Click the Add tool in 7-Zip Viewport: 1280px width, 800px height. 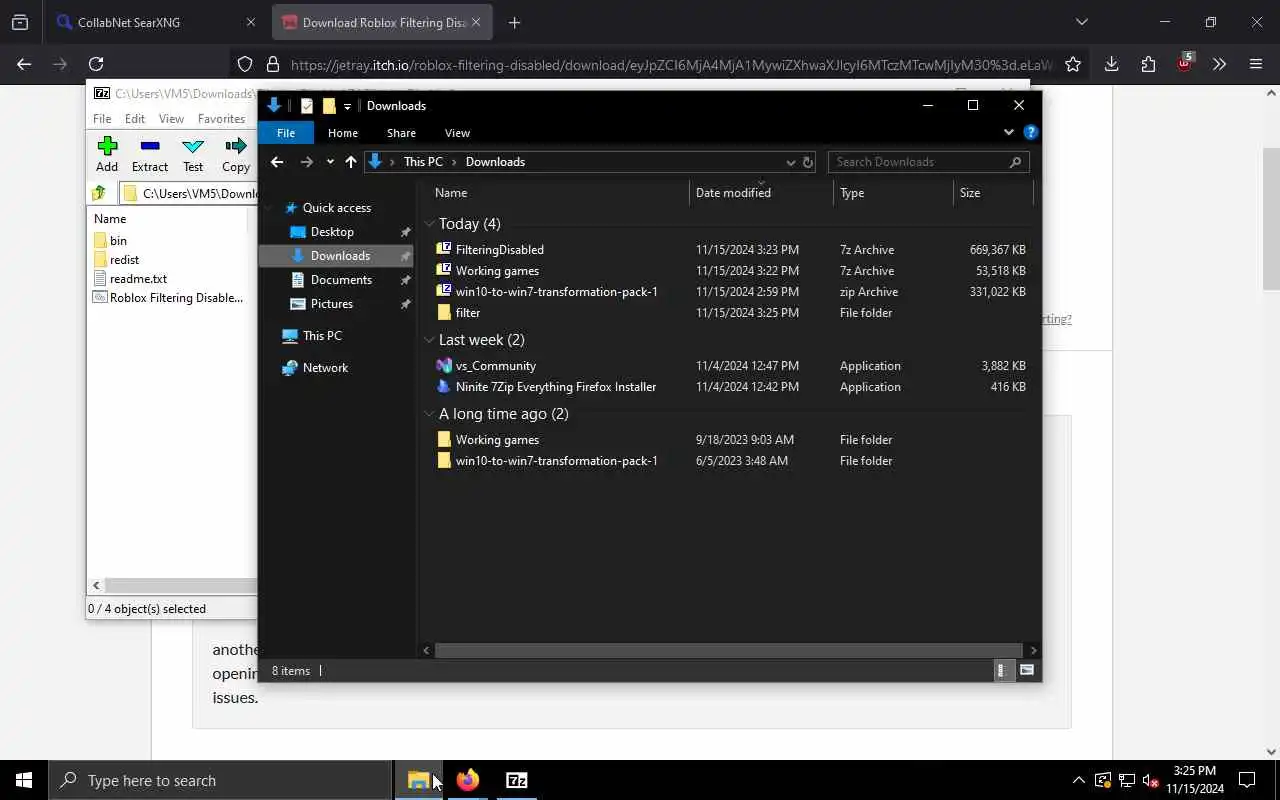(107, 154)
